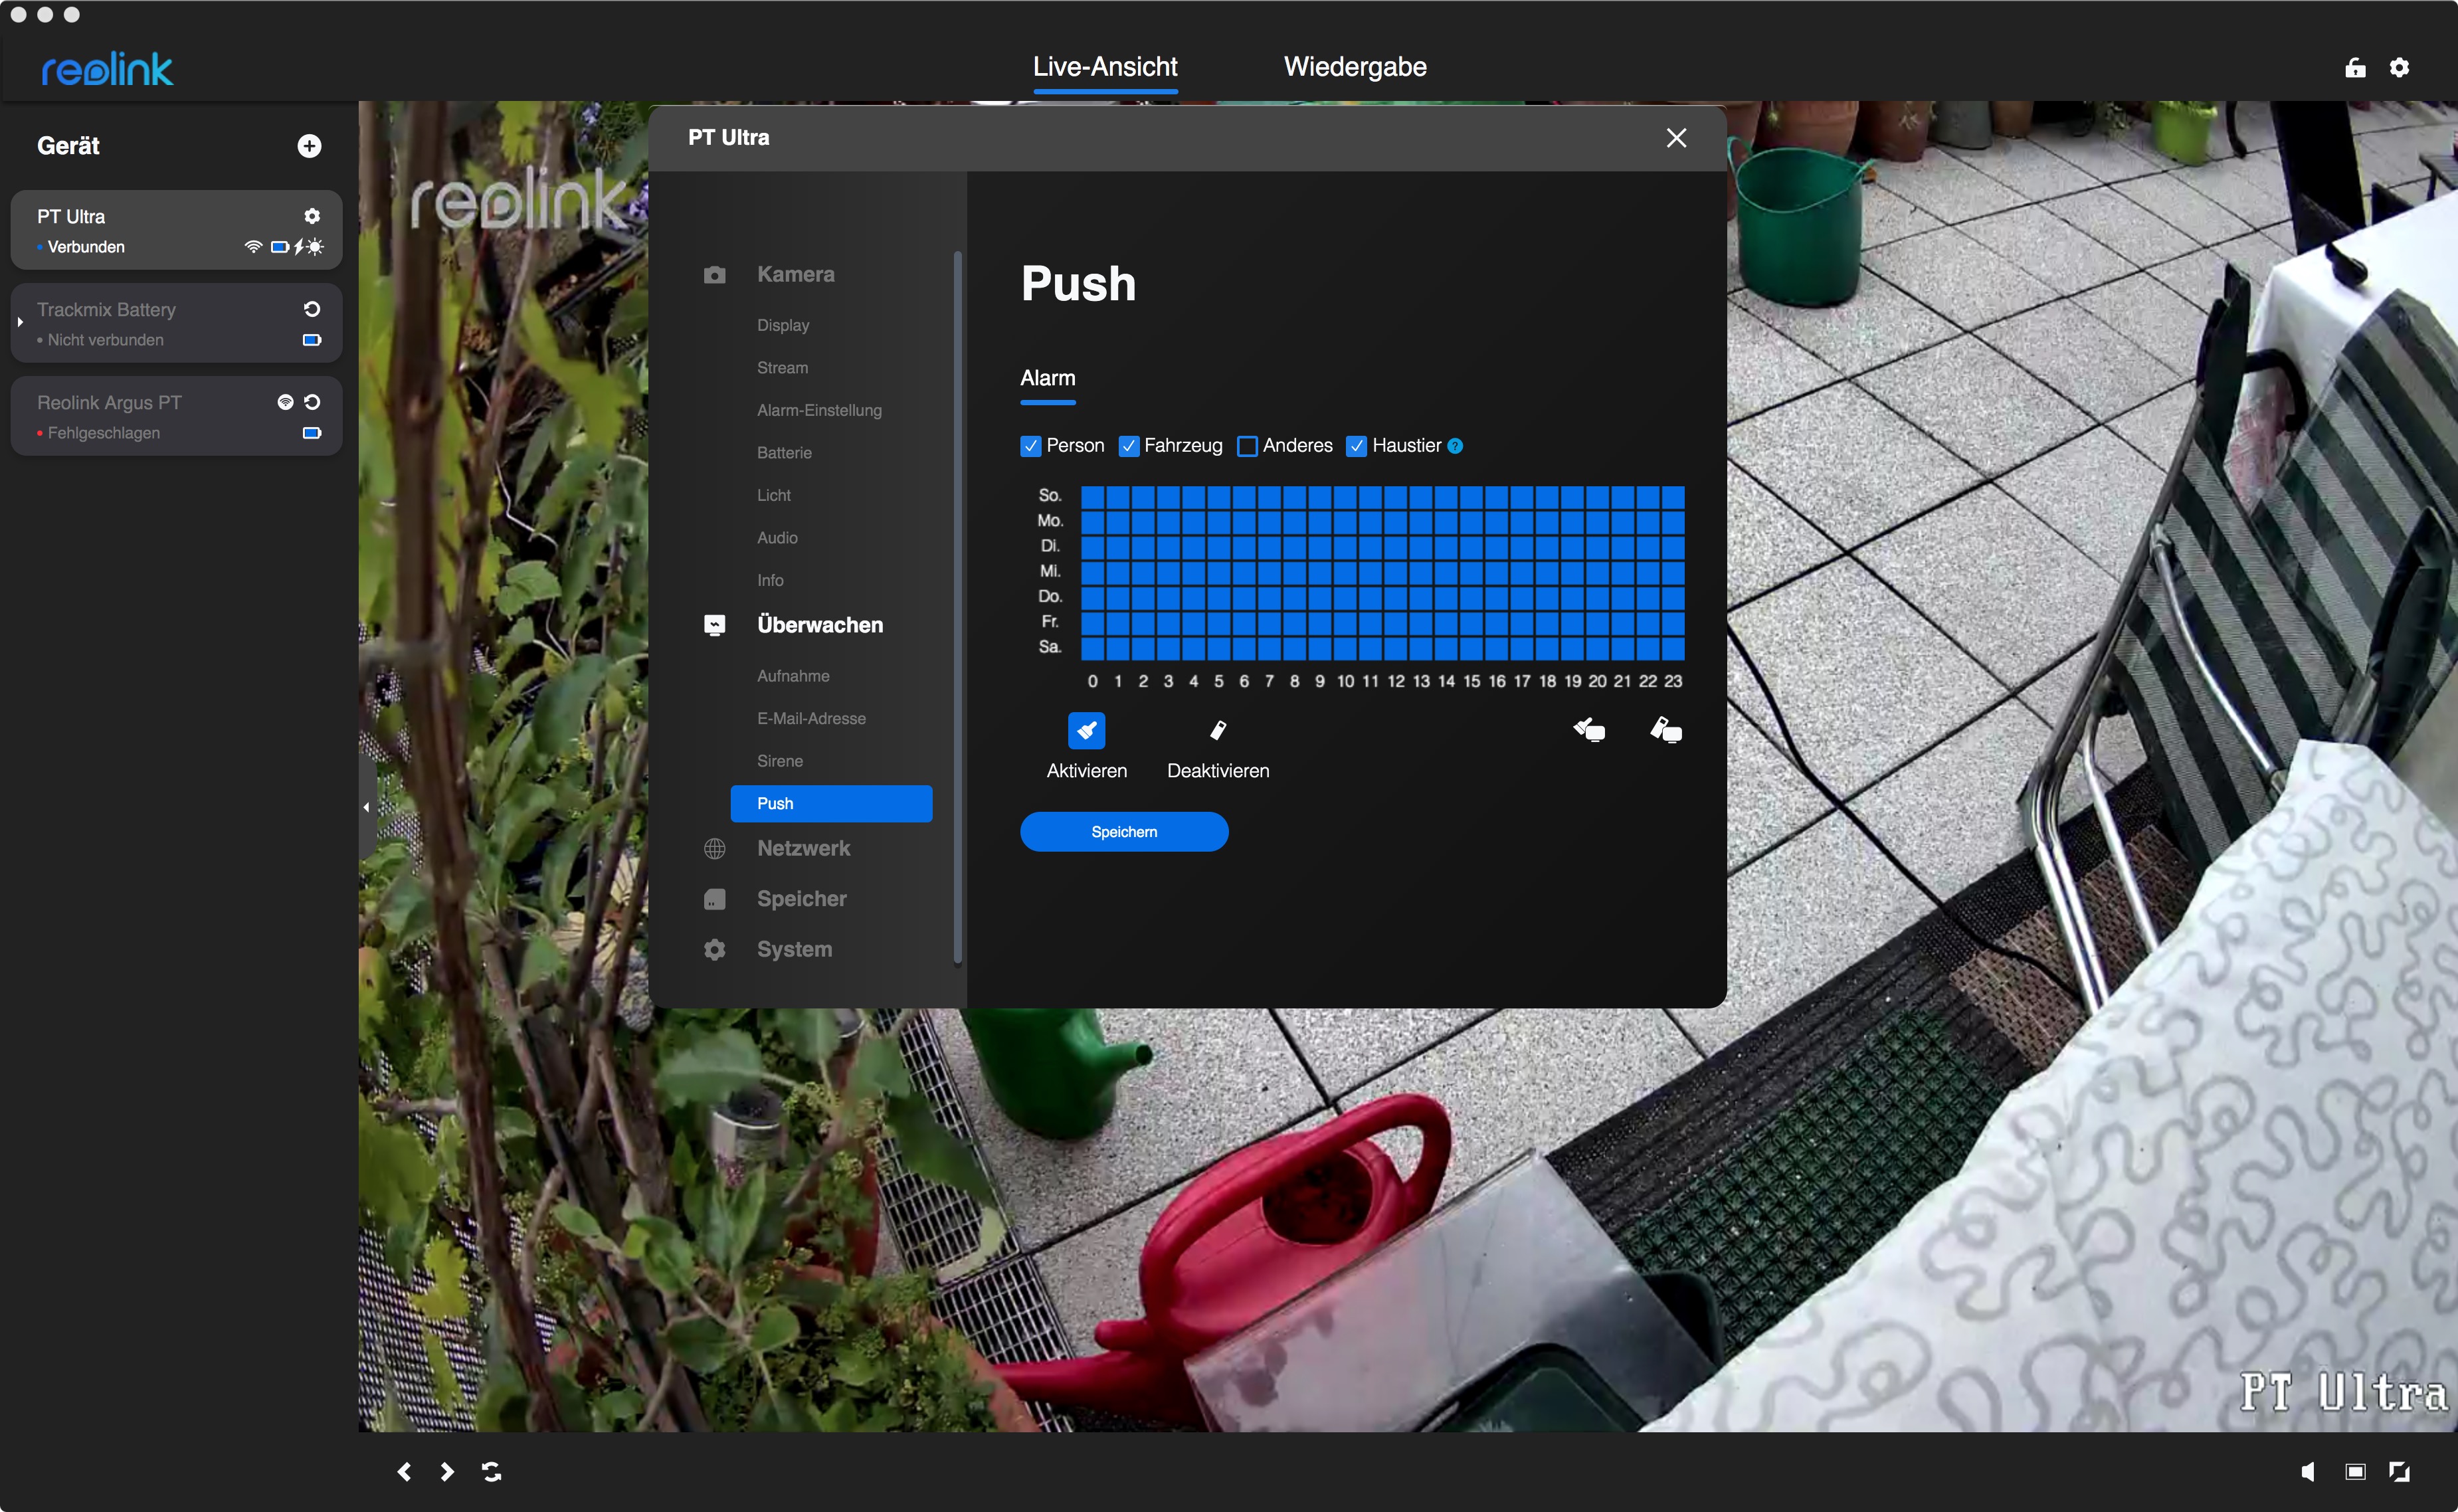Open app settings gear in top bar
2458x1512 pixels.
click(2399, 67)
